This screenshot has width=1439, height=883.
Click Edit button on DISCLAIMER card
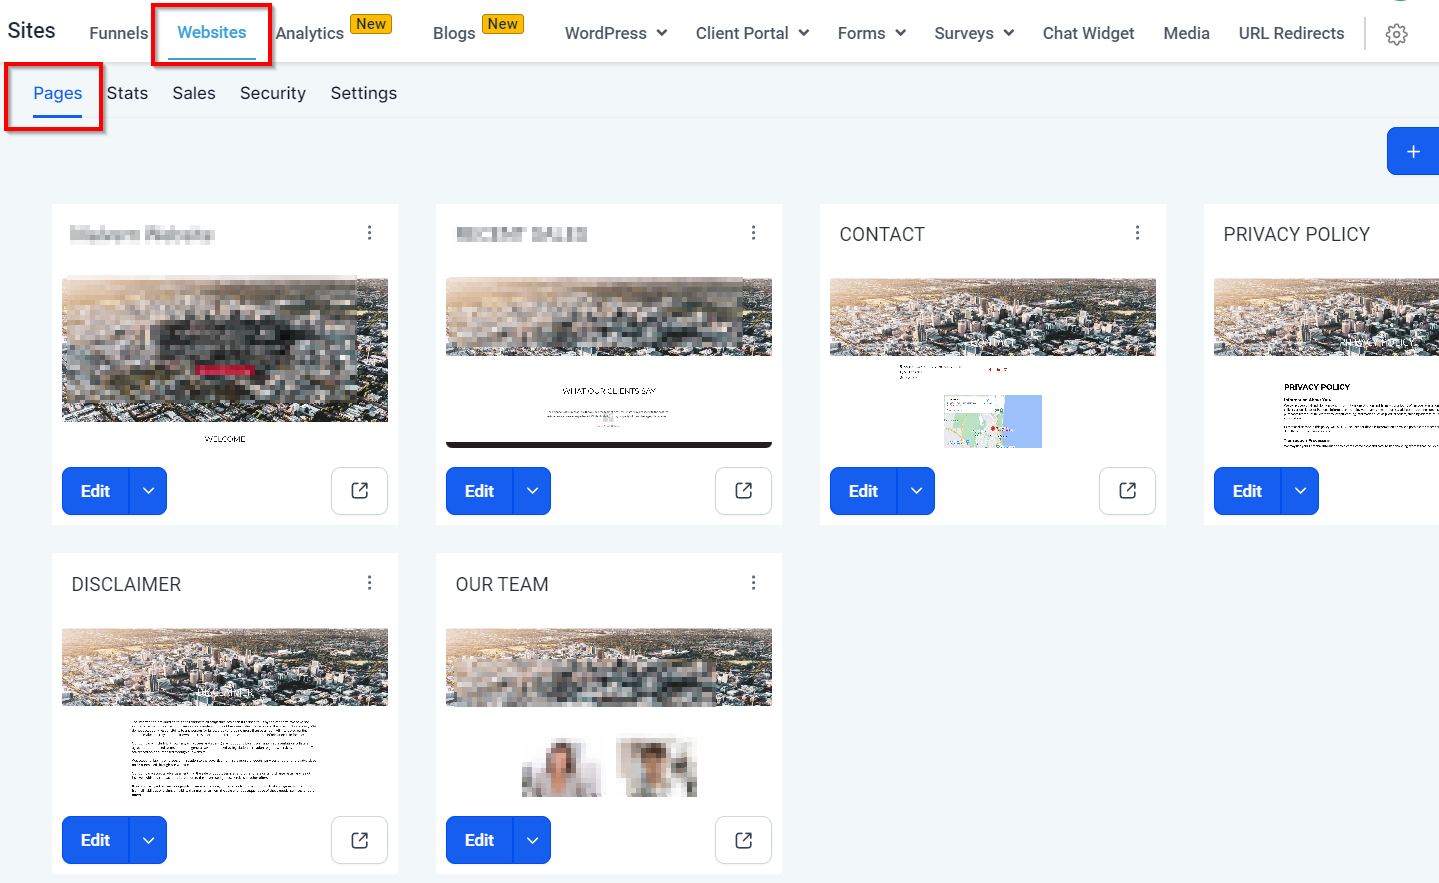coord(96,840)
